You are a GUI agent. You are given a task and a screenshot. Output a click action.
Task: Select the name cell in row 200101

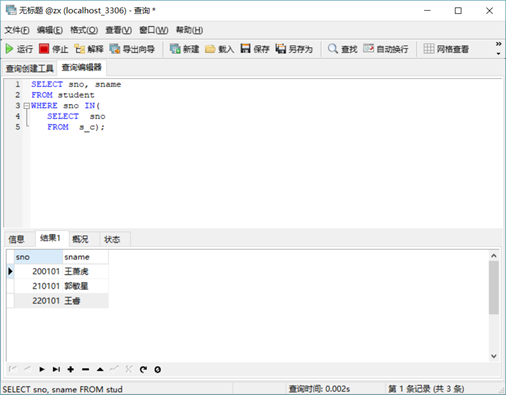tap(86, 271)
